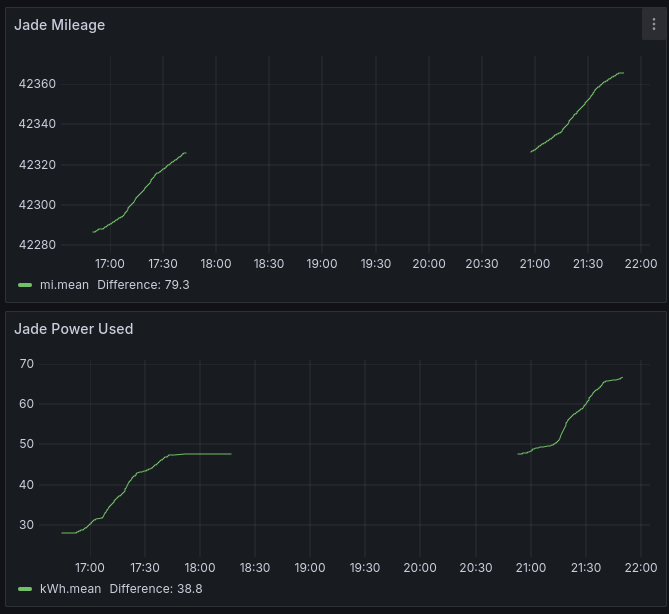The height and width of the screenshot is (614, 669).
Task: Click the 70 y-axis label in Power Used
Action: coord(27,364)
